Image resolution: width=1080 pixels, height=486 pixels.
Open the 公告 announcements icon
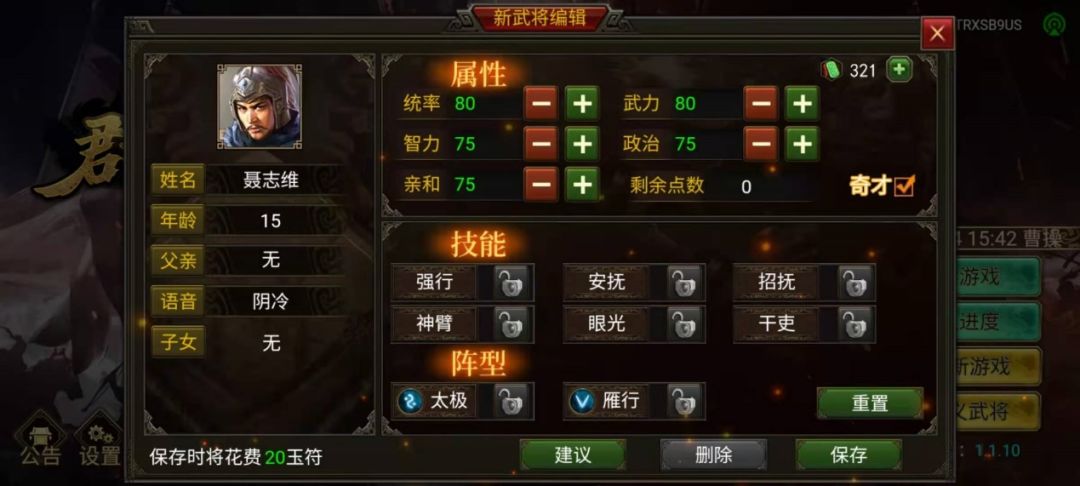pos(40,441)
